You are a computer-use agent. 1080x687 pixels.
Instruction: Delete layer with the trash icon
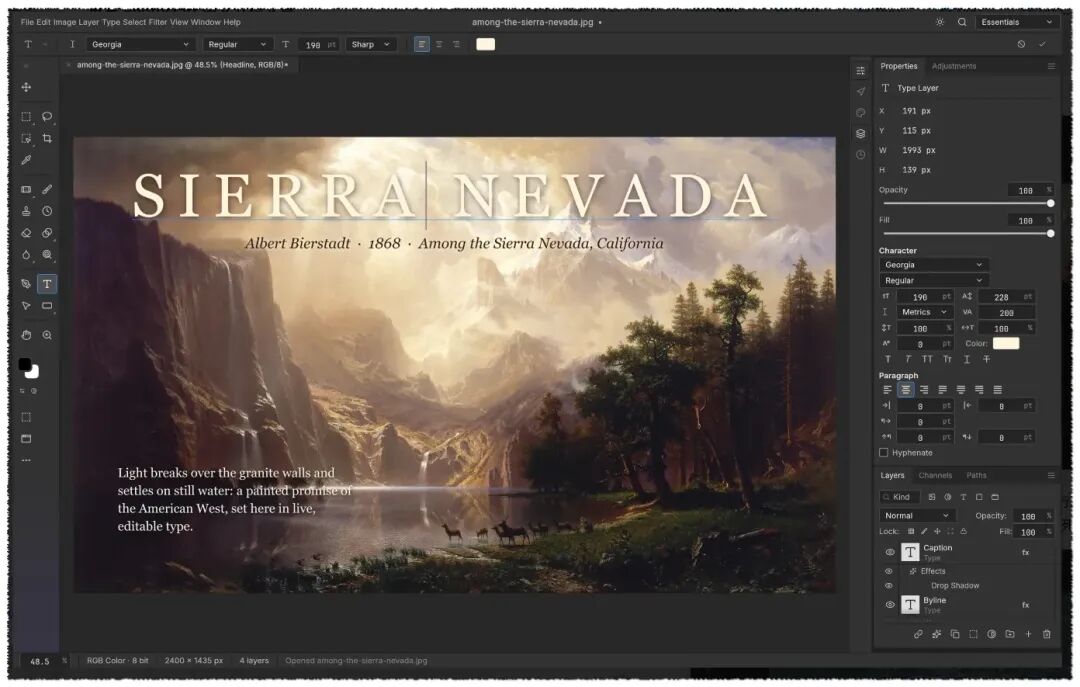(1046, 634)
